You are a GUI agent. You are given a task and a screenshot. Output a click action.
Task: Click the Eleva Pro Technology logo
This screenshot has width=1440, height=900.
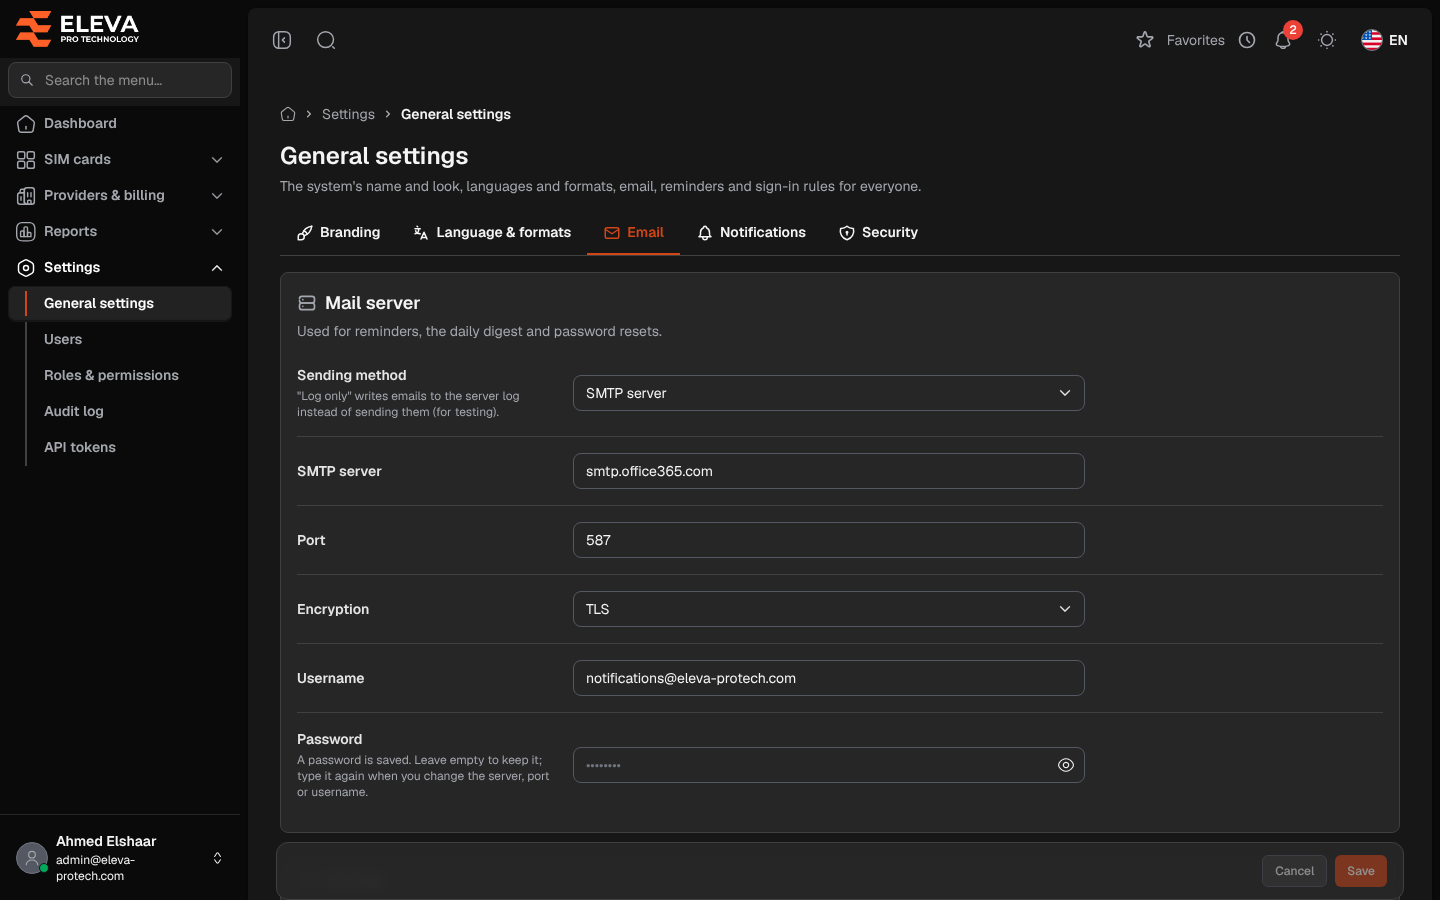(x=78, y=28)
